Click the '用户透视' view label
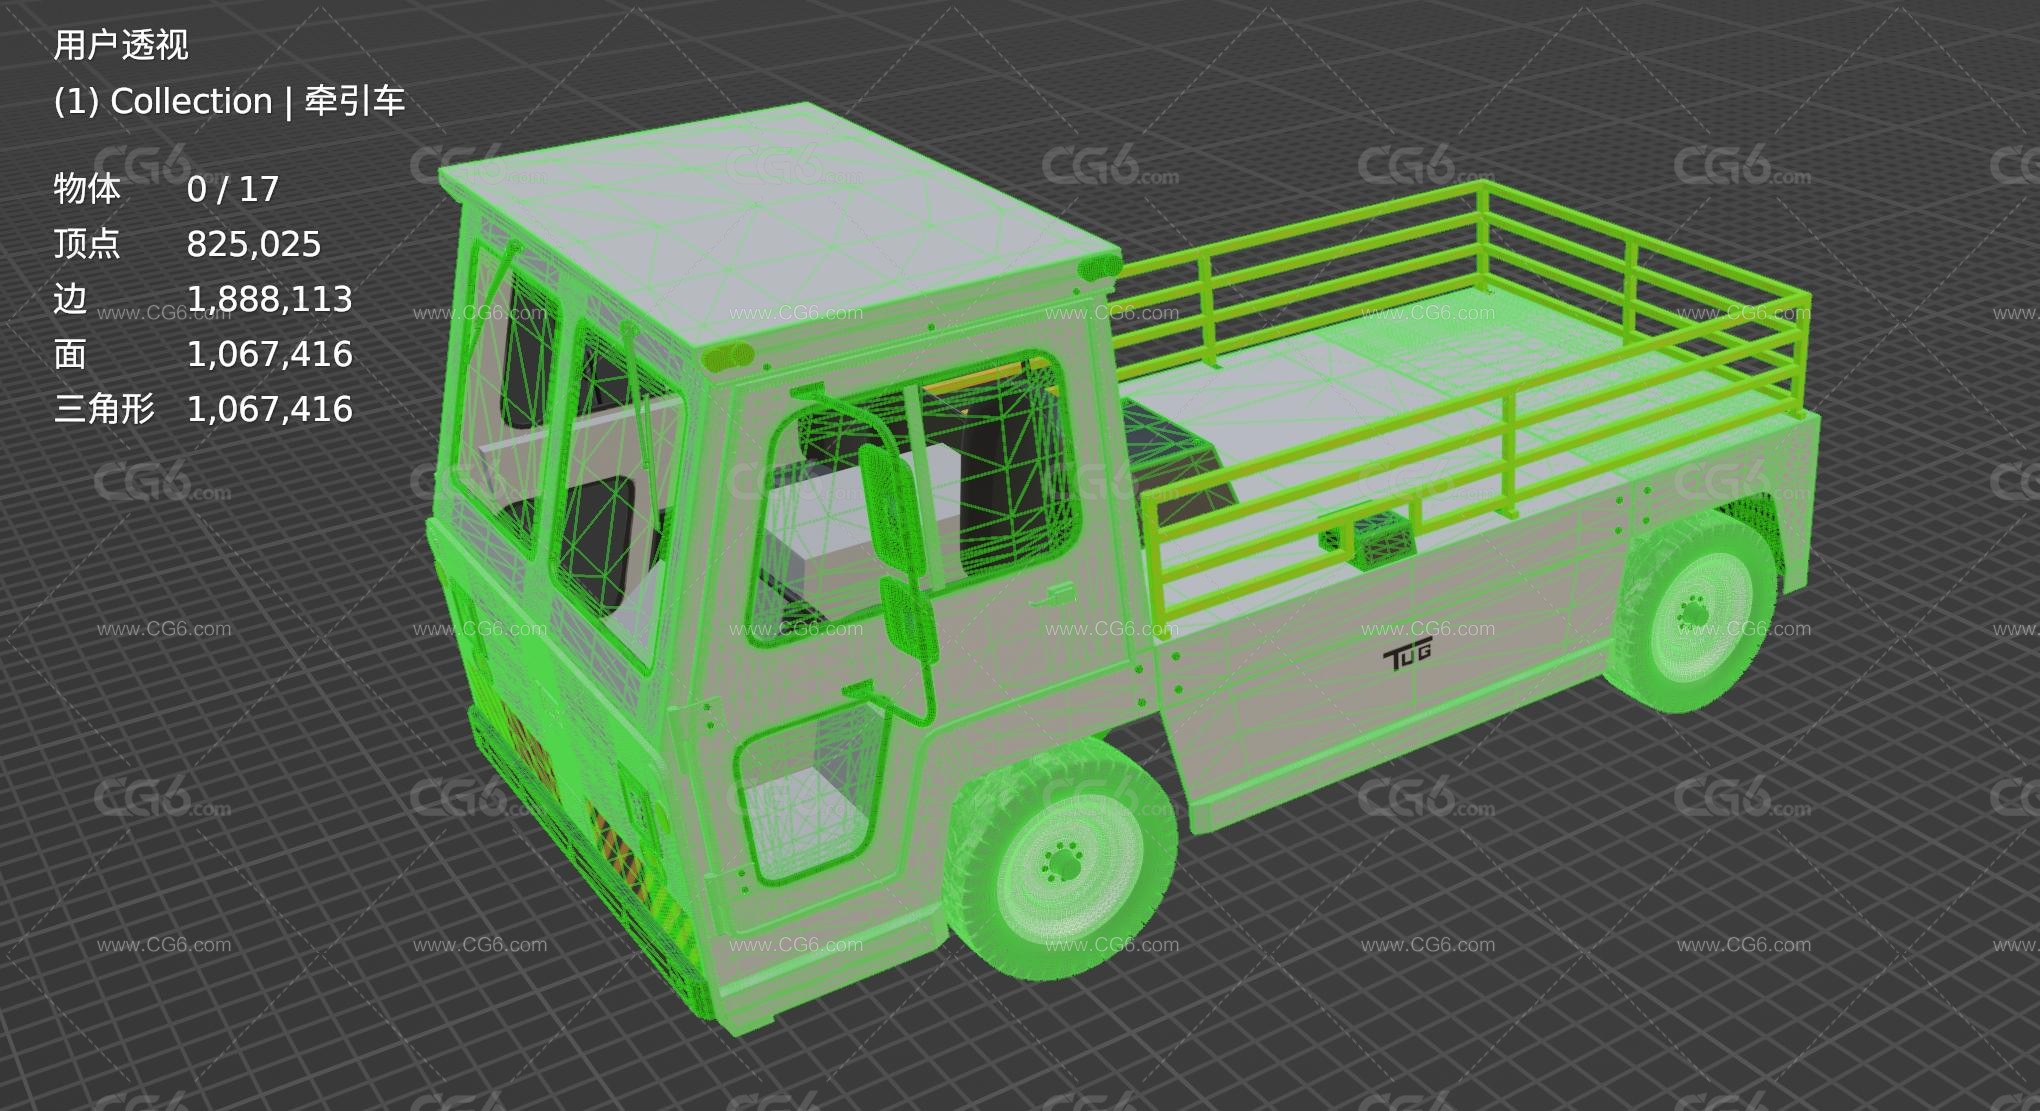2040x1111 pixels. pyautogui.click(x=121, y=45)
